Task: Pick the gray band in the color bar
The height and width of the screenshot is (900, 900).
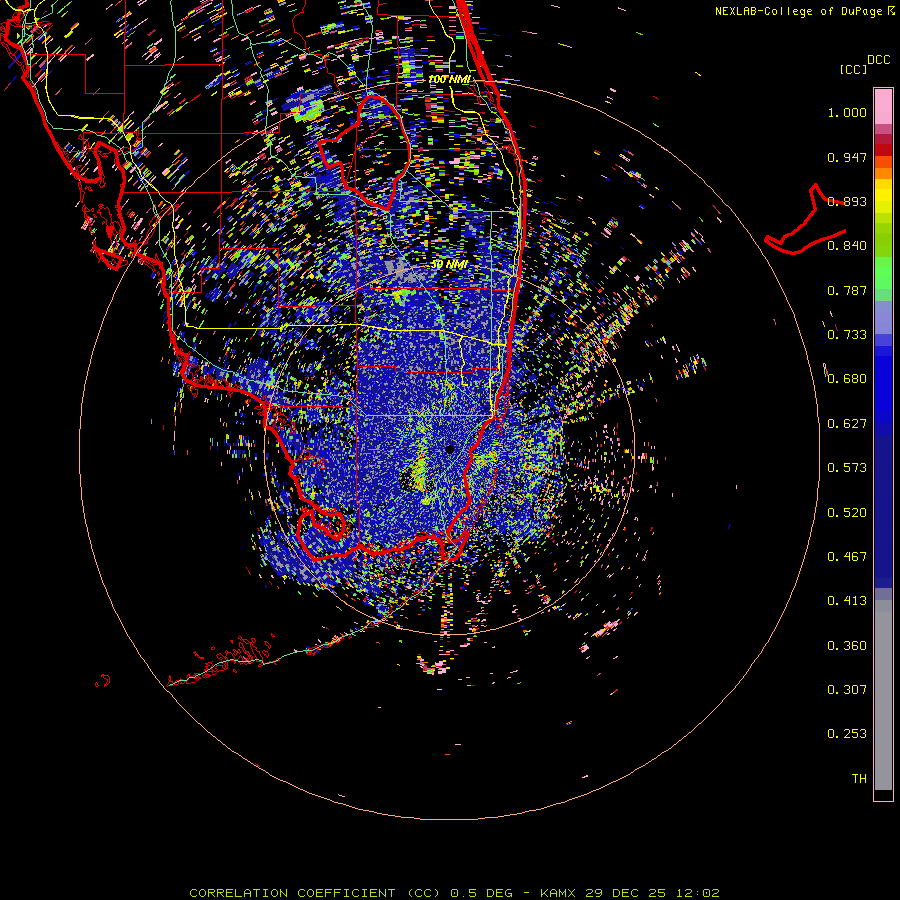Action: [x=883, y=695]
